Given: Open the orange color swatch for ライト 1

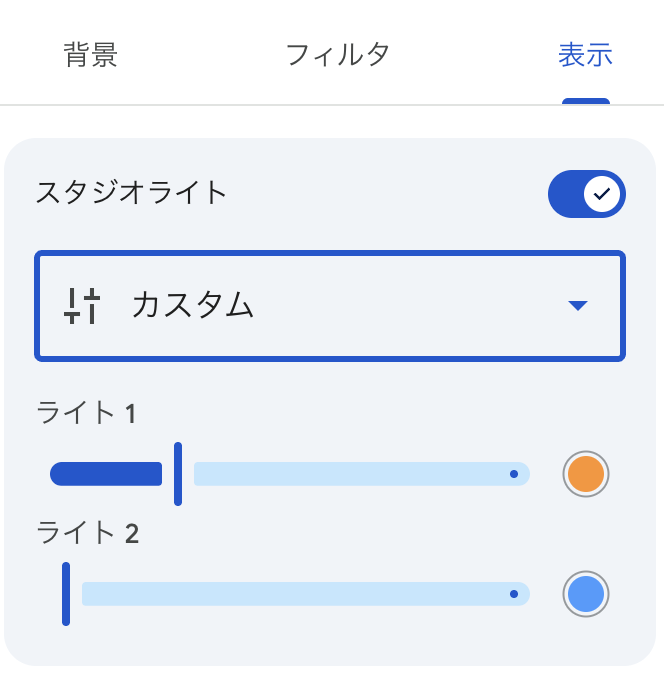Looking at the screenshot, I should 585,474.
